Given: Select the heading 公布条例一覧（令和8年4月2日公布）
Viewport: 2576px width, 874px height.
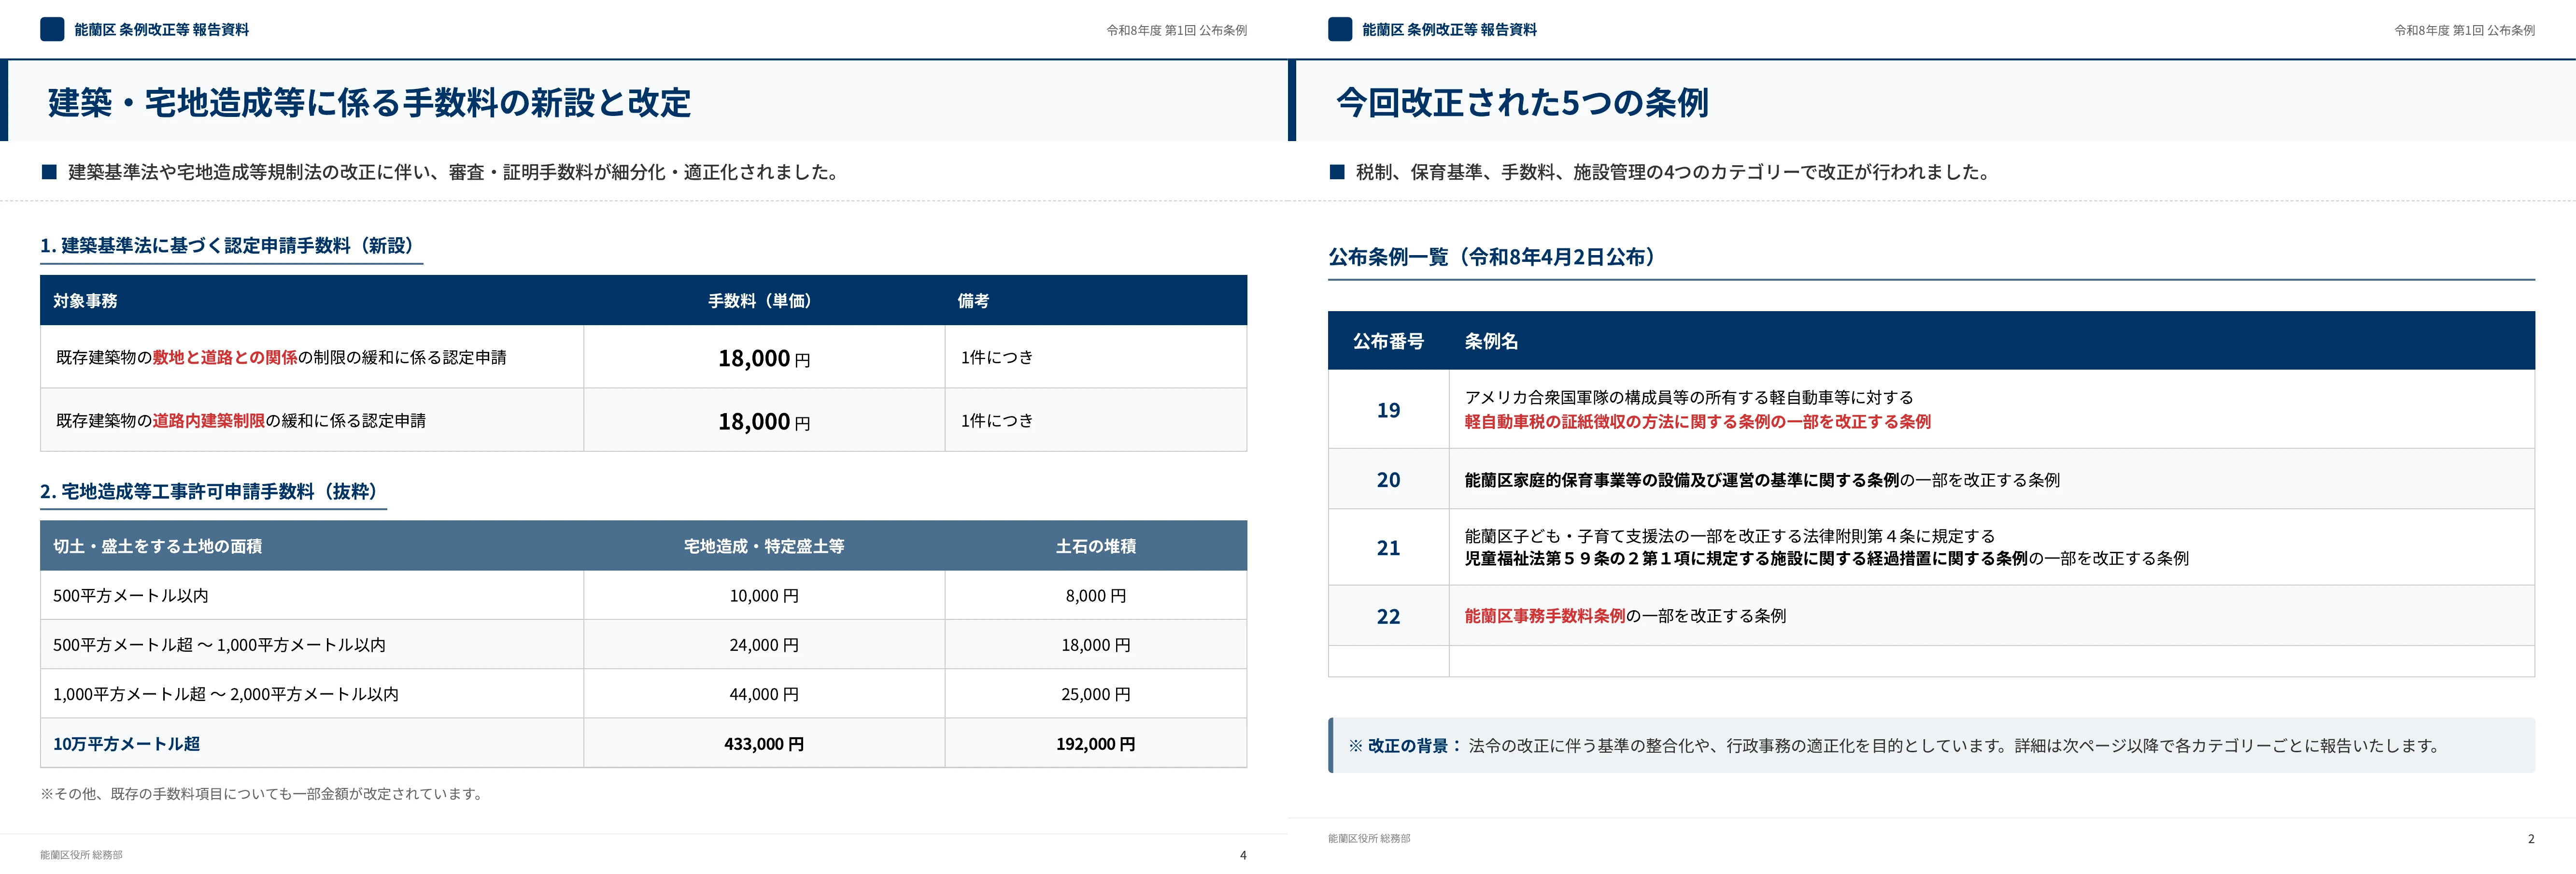Looking at the screenshot, I should pos(1494,257).
